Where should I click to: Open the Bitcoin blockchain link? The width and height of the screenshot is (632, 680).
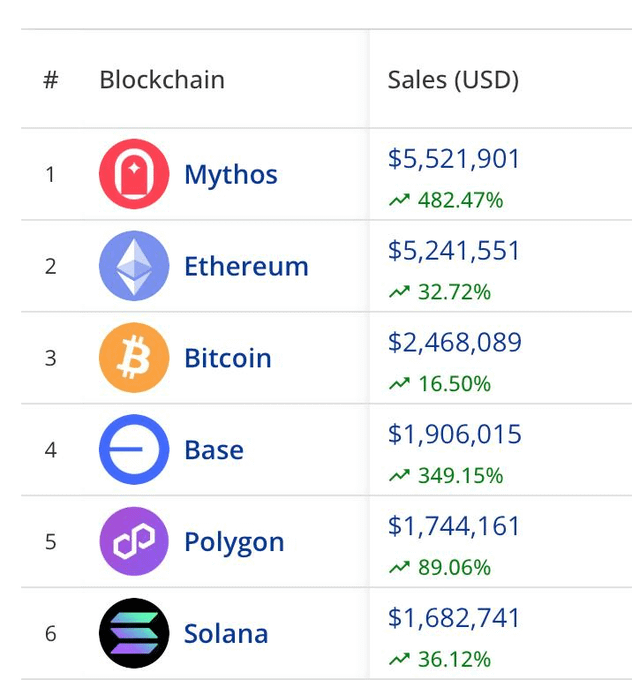pyautogui.click(x=228, y=358)
